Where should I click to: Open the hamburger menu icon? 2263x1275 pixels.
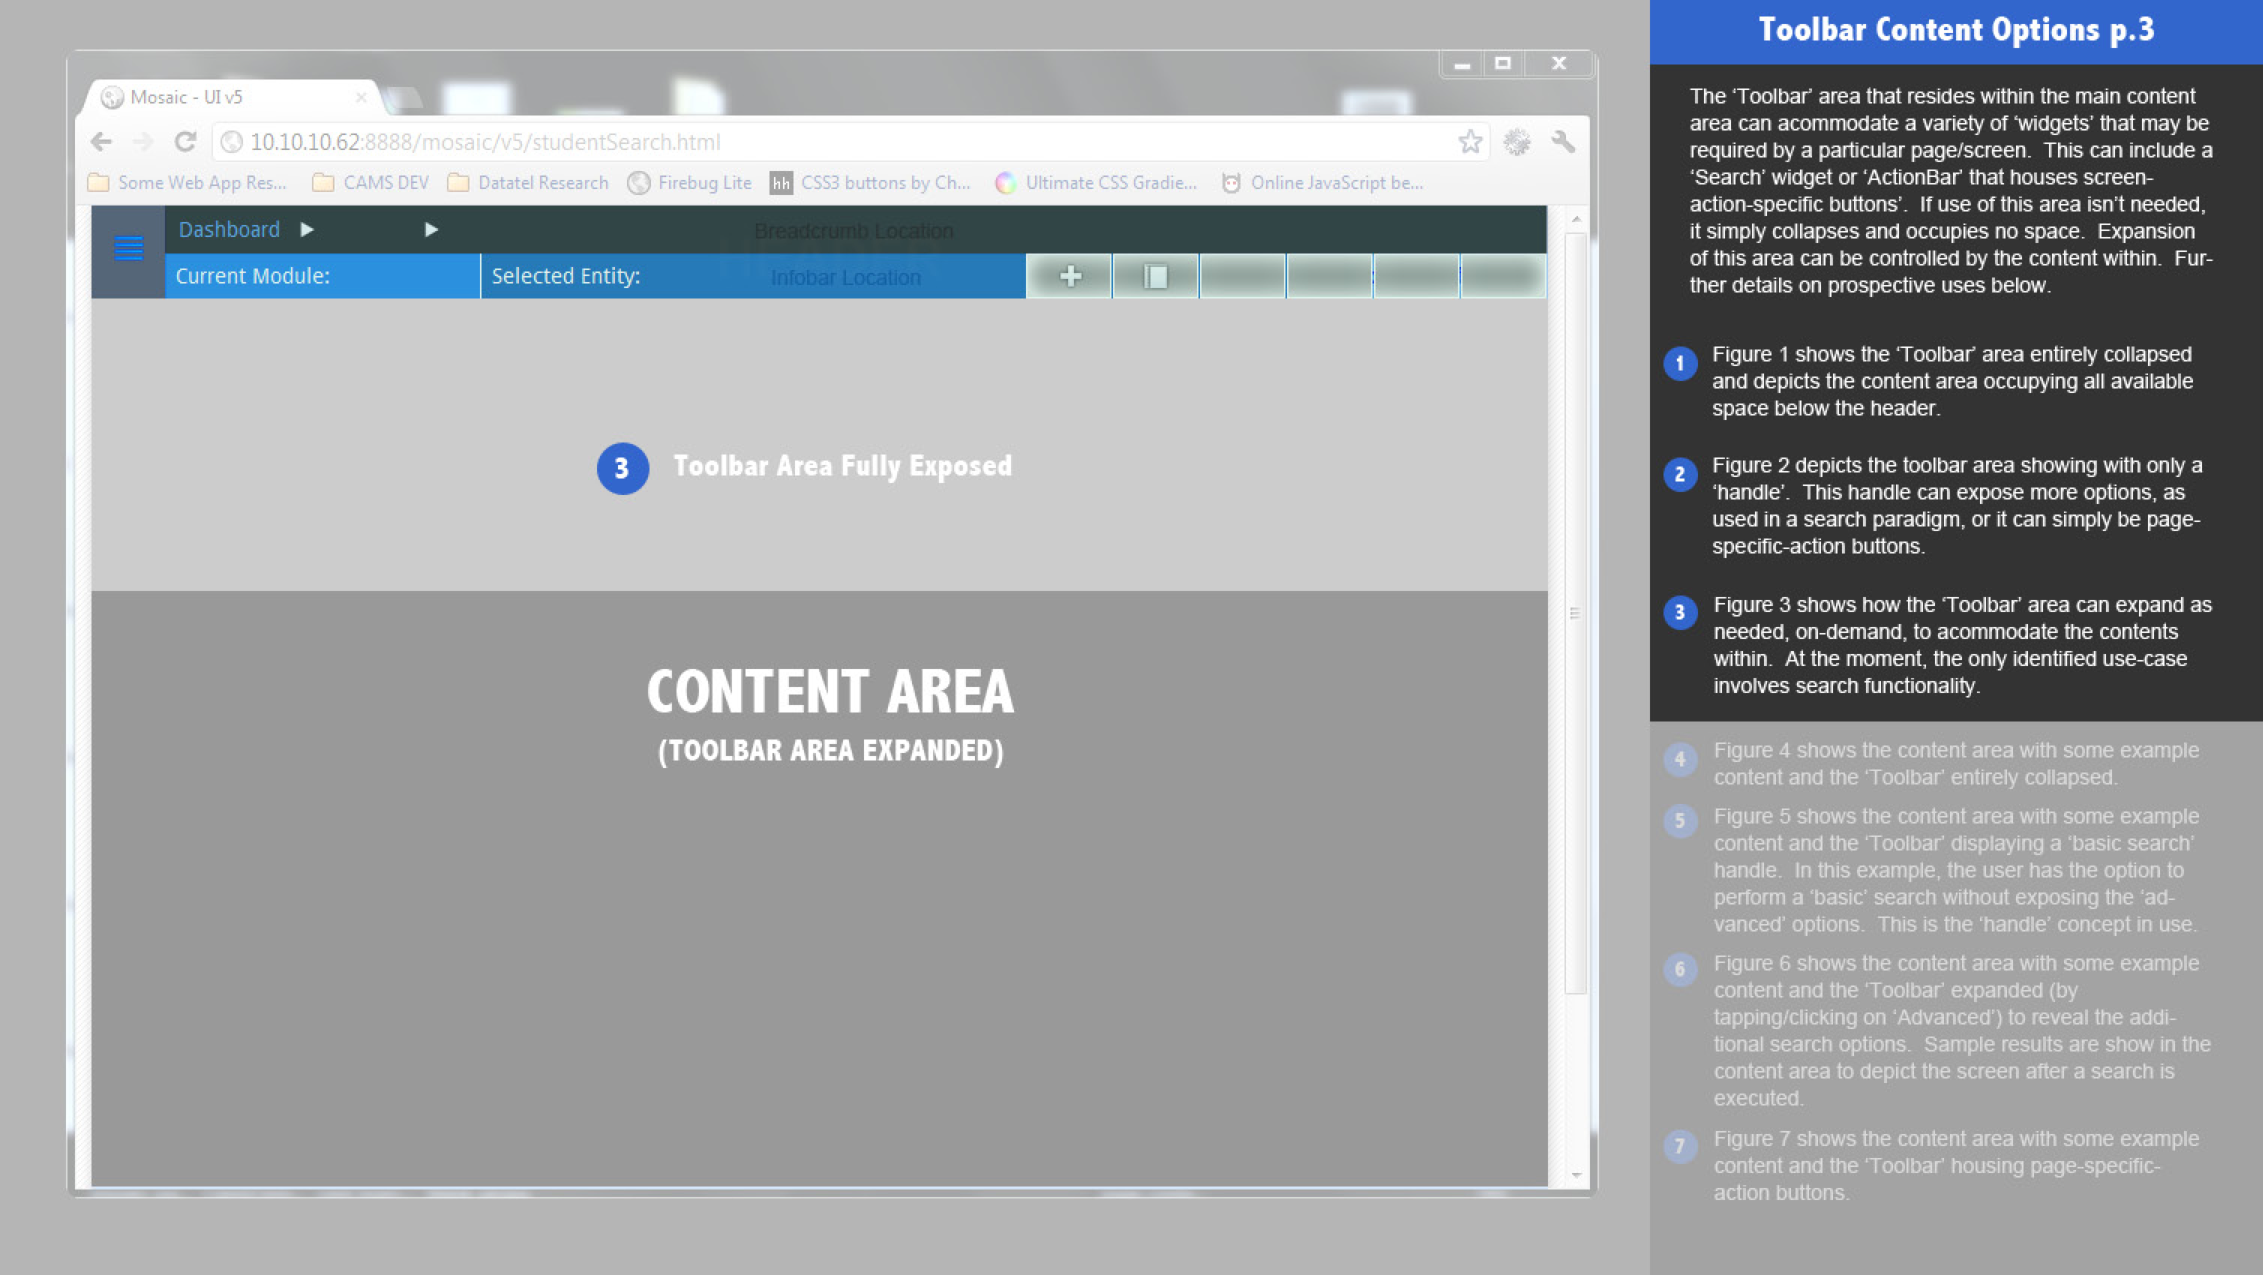point(128,248)
